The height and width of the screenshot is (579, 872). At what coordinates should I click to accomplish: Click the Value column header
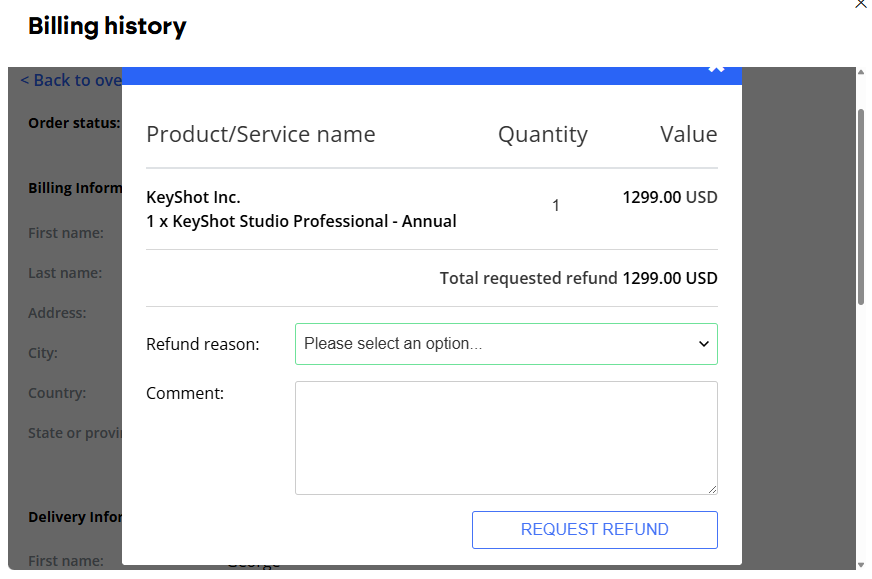[x=688, y=135]
